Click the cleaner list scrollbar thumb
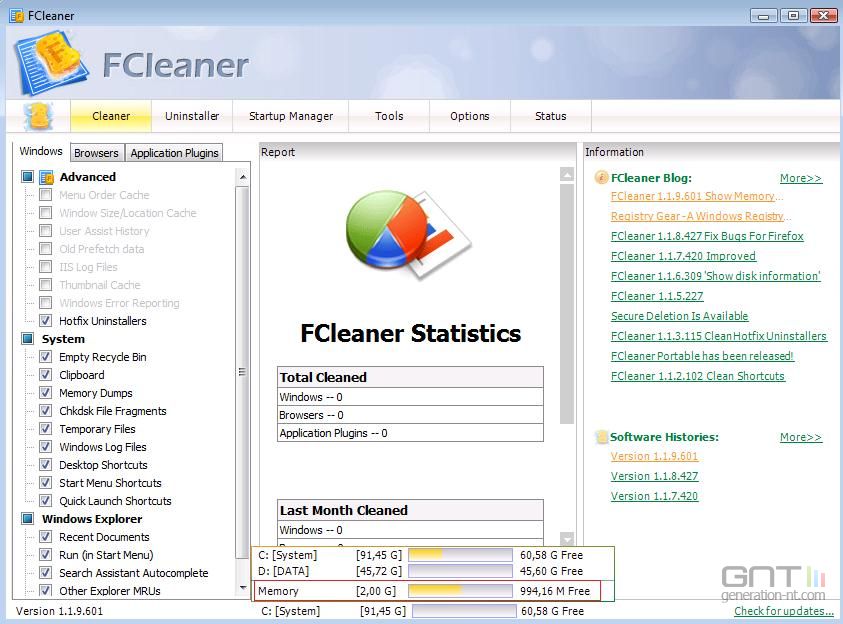This screenshot has width=843, height=624. pyautogui.click(x=242, y=372)
